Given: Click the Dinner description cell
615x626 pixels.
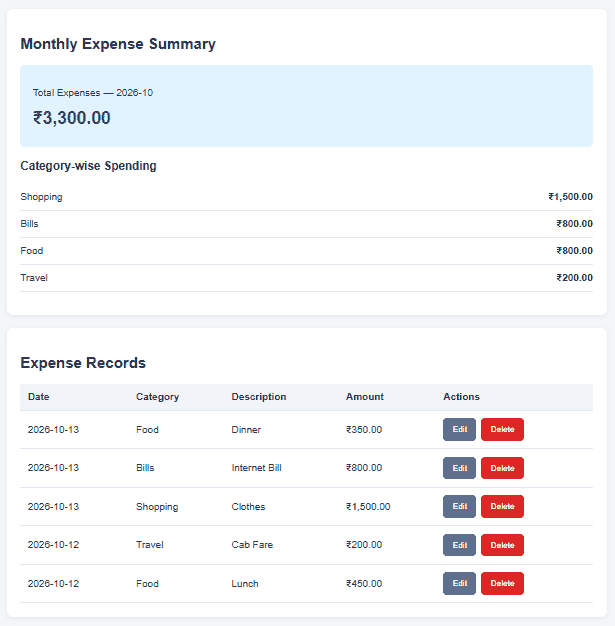Looking at the screenshot, I should pos(246,430).
